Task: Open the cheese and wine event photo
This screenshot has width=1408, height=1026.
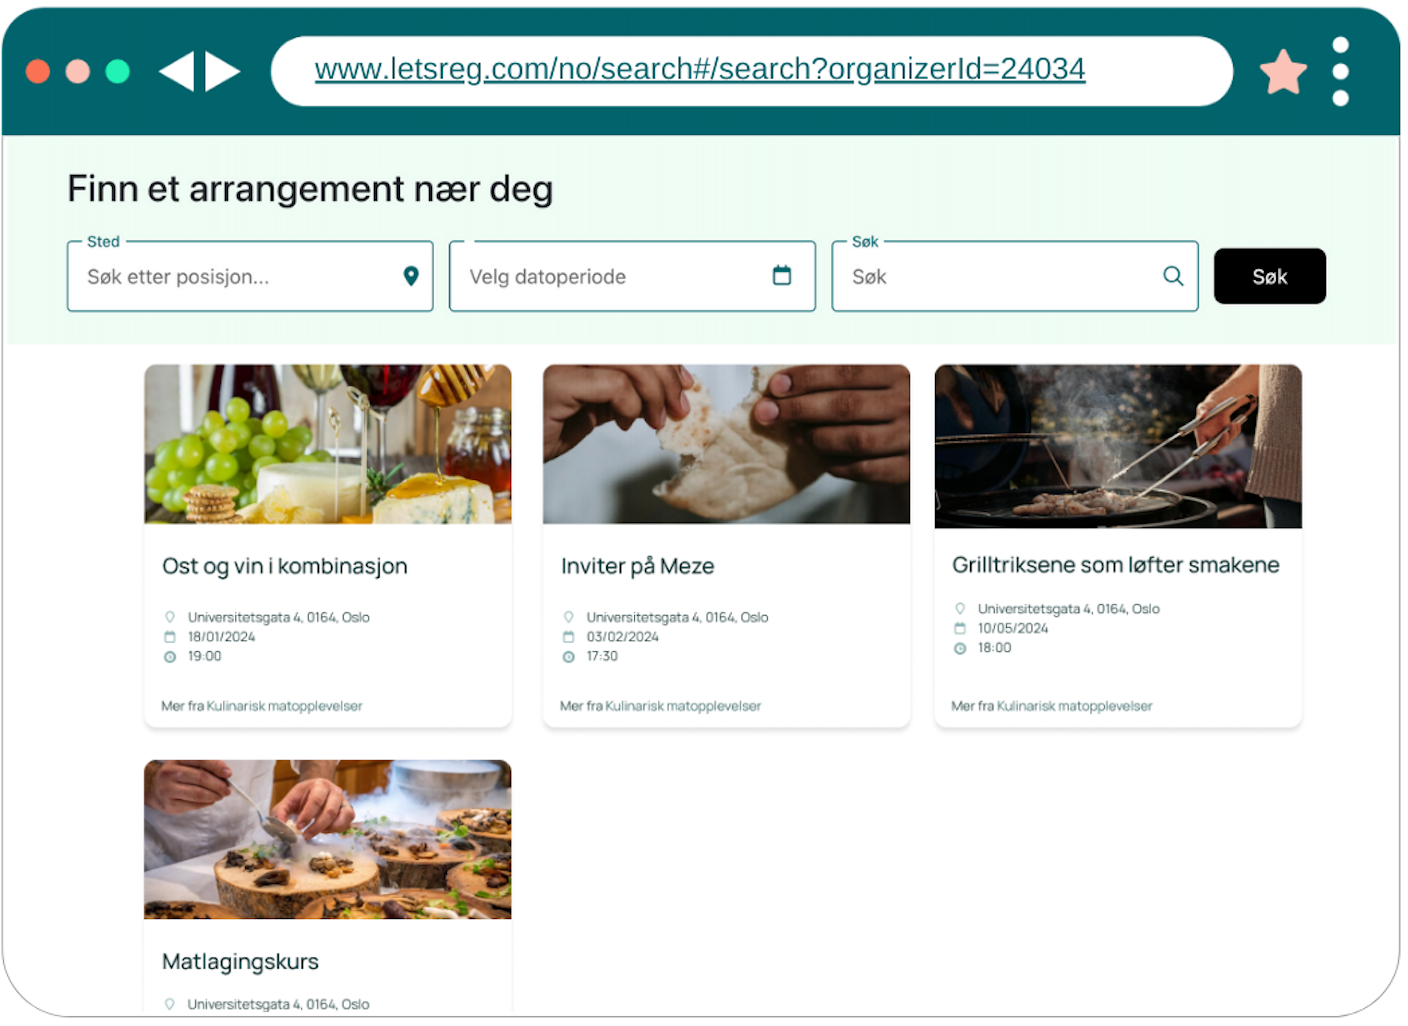Action: [x=328, y=444]
